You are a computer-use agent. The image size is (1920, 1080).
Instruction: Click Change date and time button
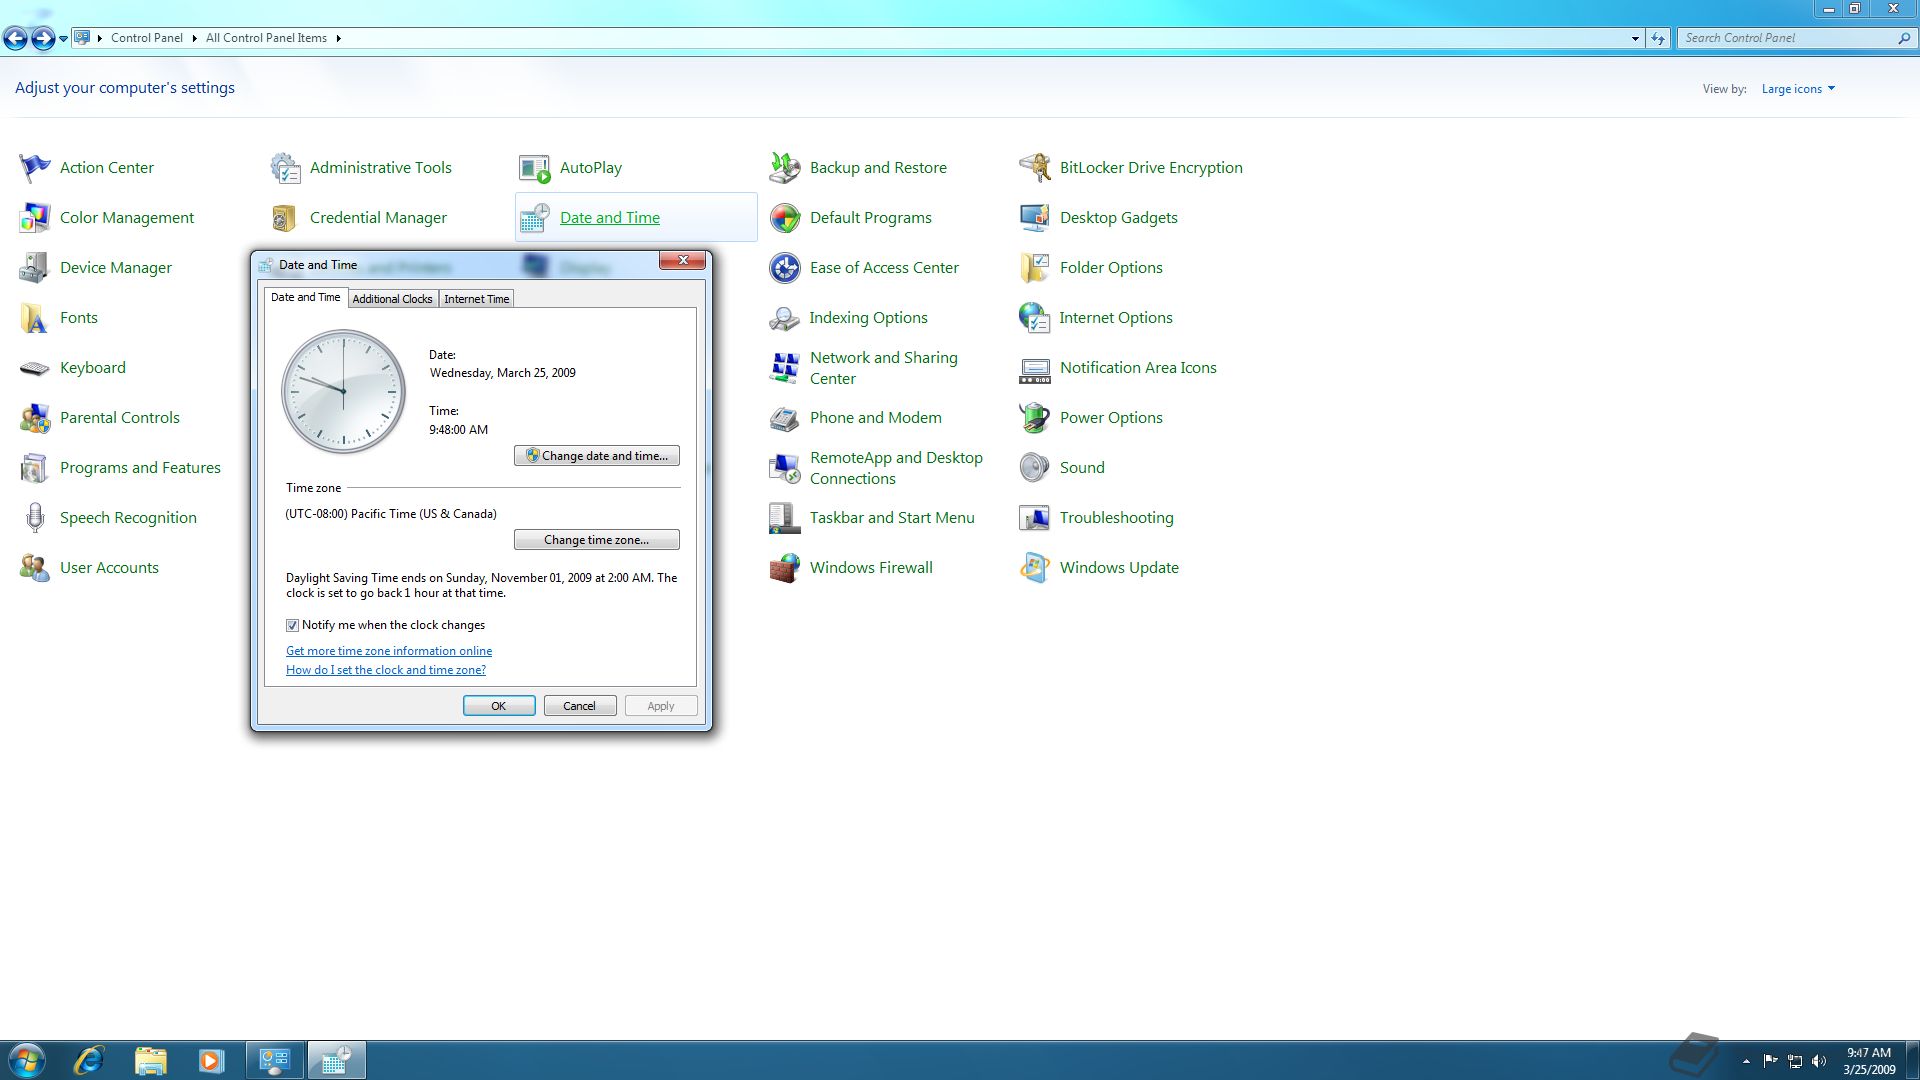click(597, 456)
